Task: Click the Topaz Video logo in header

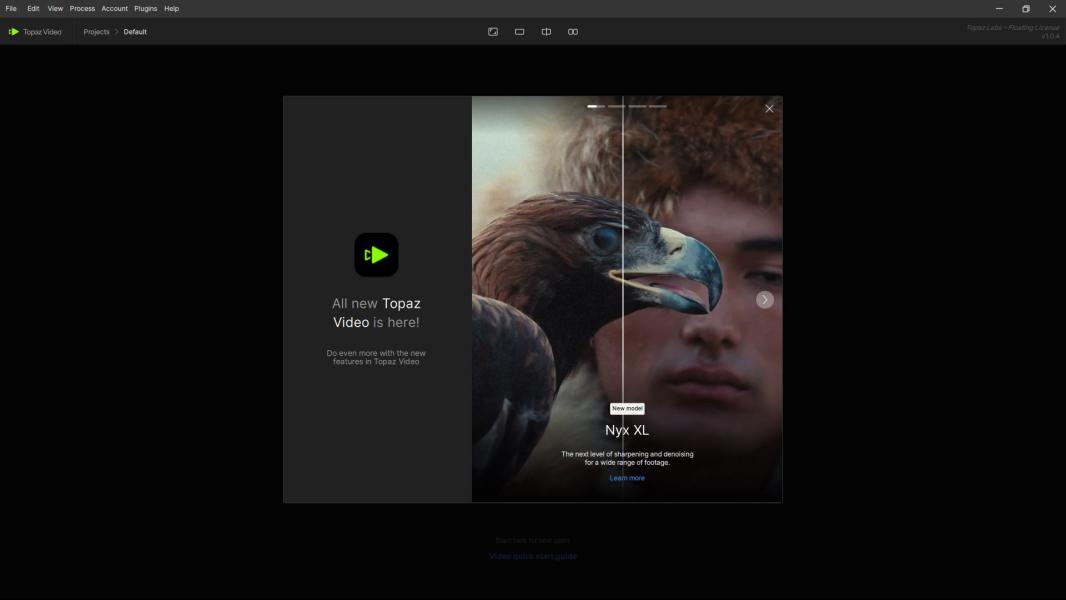Action: 35,32
